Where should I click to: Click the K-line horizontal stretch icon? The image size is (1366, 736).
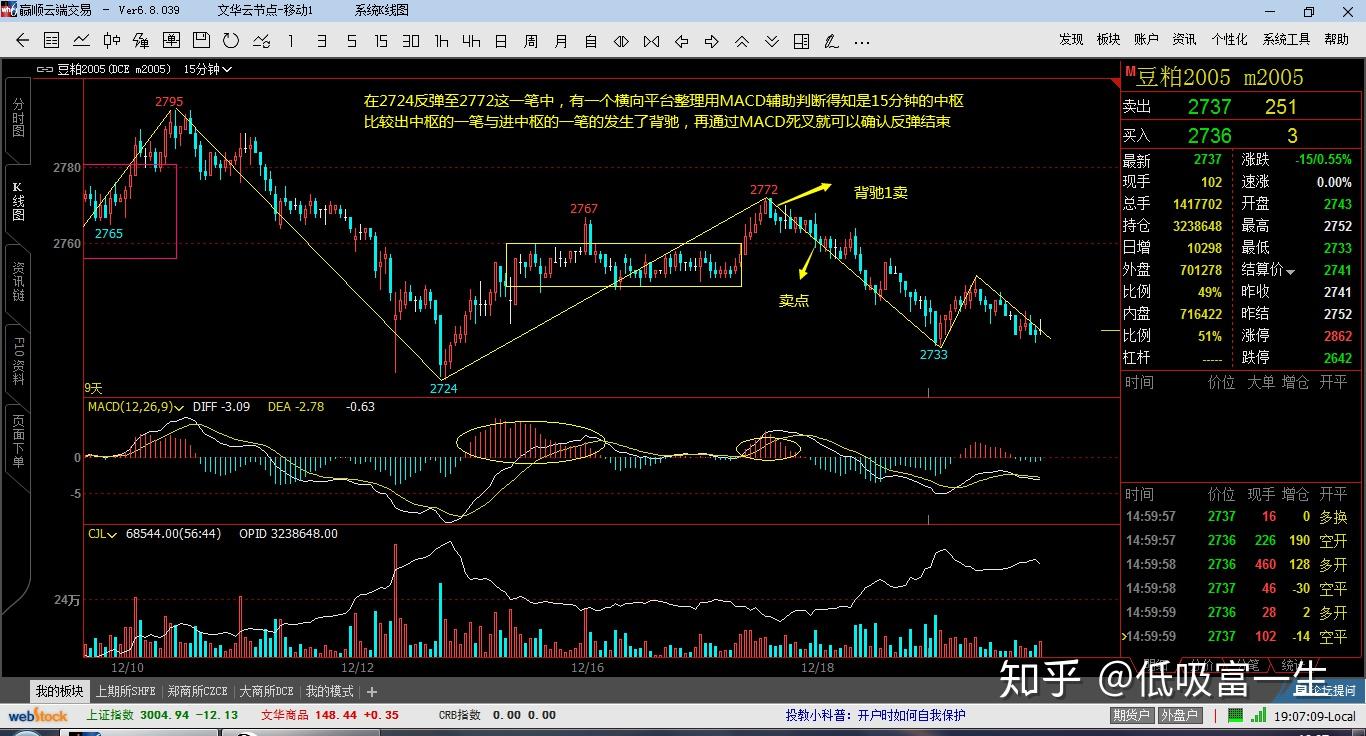(621, 41)
